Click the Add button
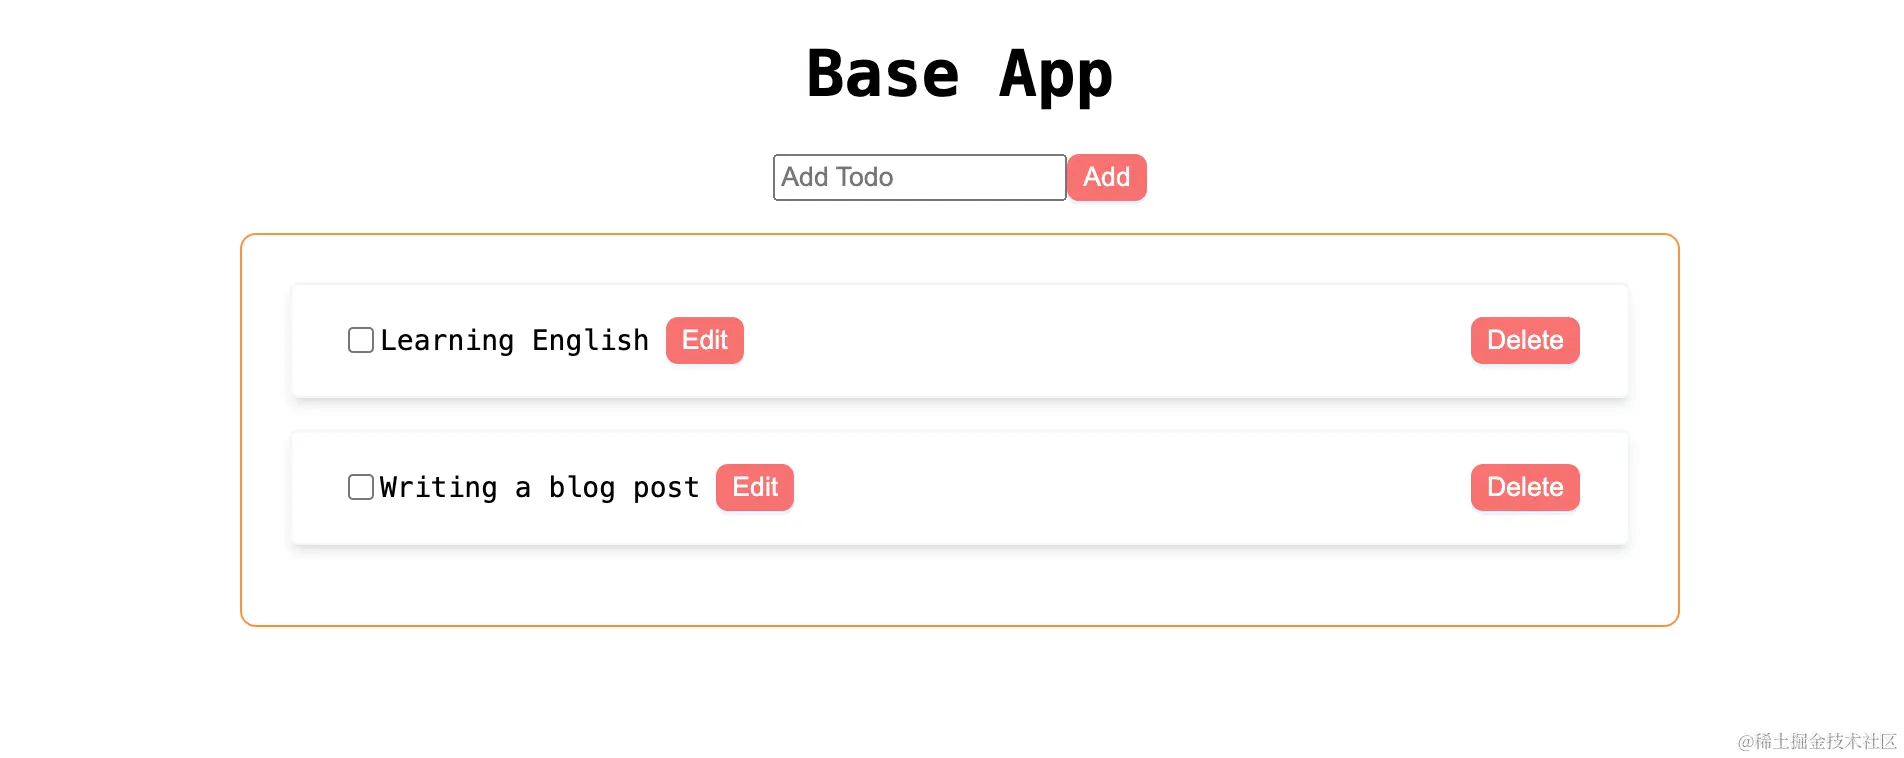1904x758 pixels. click(x=1106, y=177)
